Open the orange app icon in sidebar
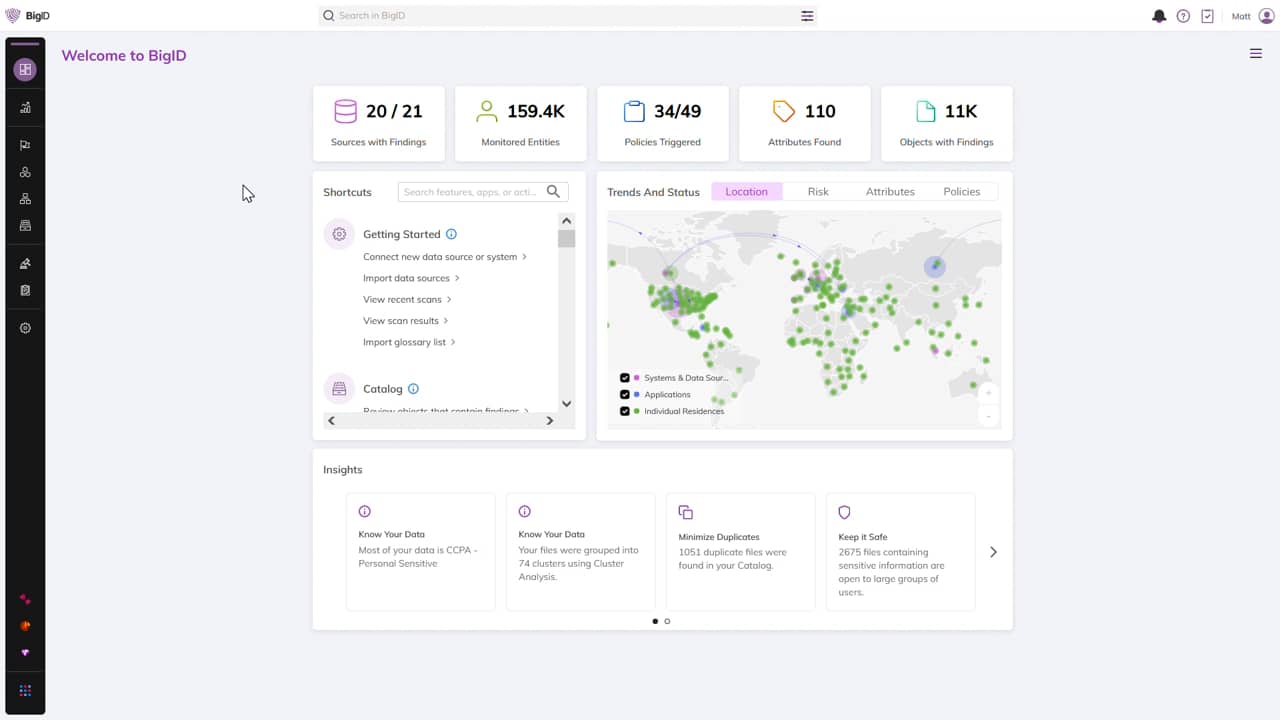The height and width of the screenshot is (720, 1280). (x=25, y=626)
